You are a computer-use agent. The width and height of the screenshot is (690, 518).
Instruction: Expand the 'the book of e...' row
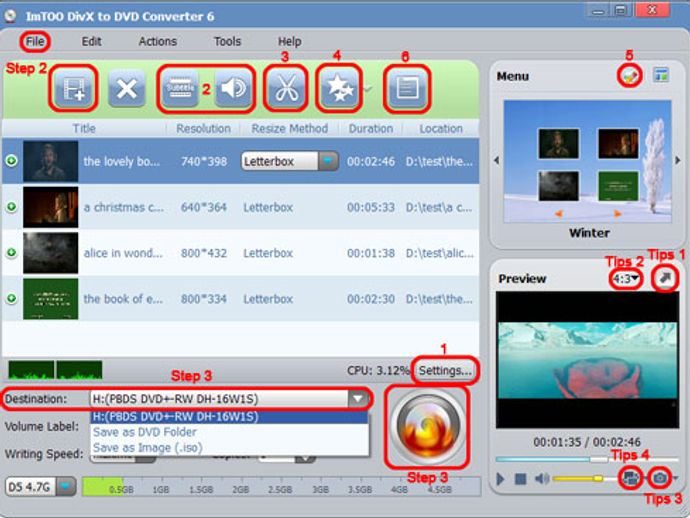(12, 298)
